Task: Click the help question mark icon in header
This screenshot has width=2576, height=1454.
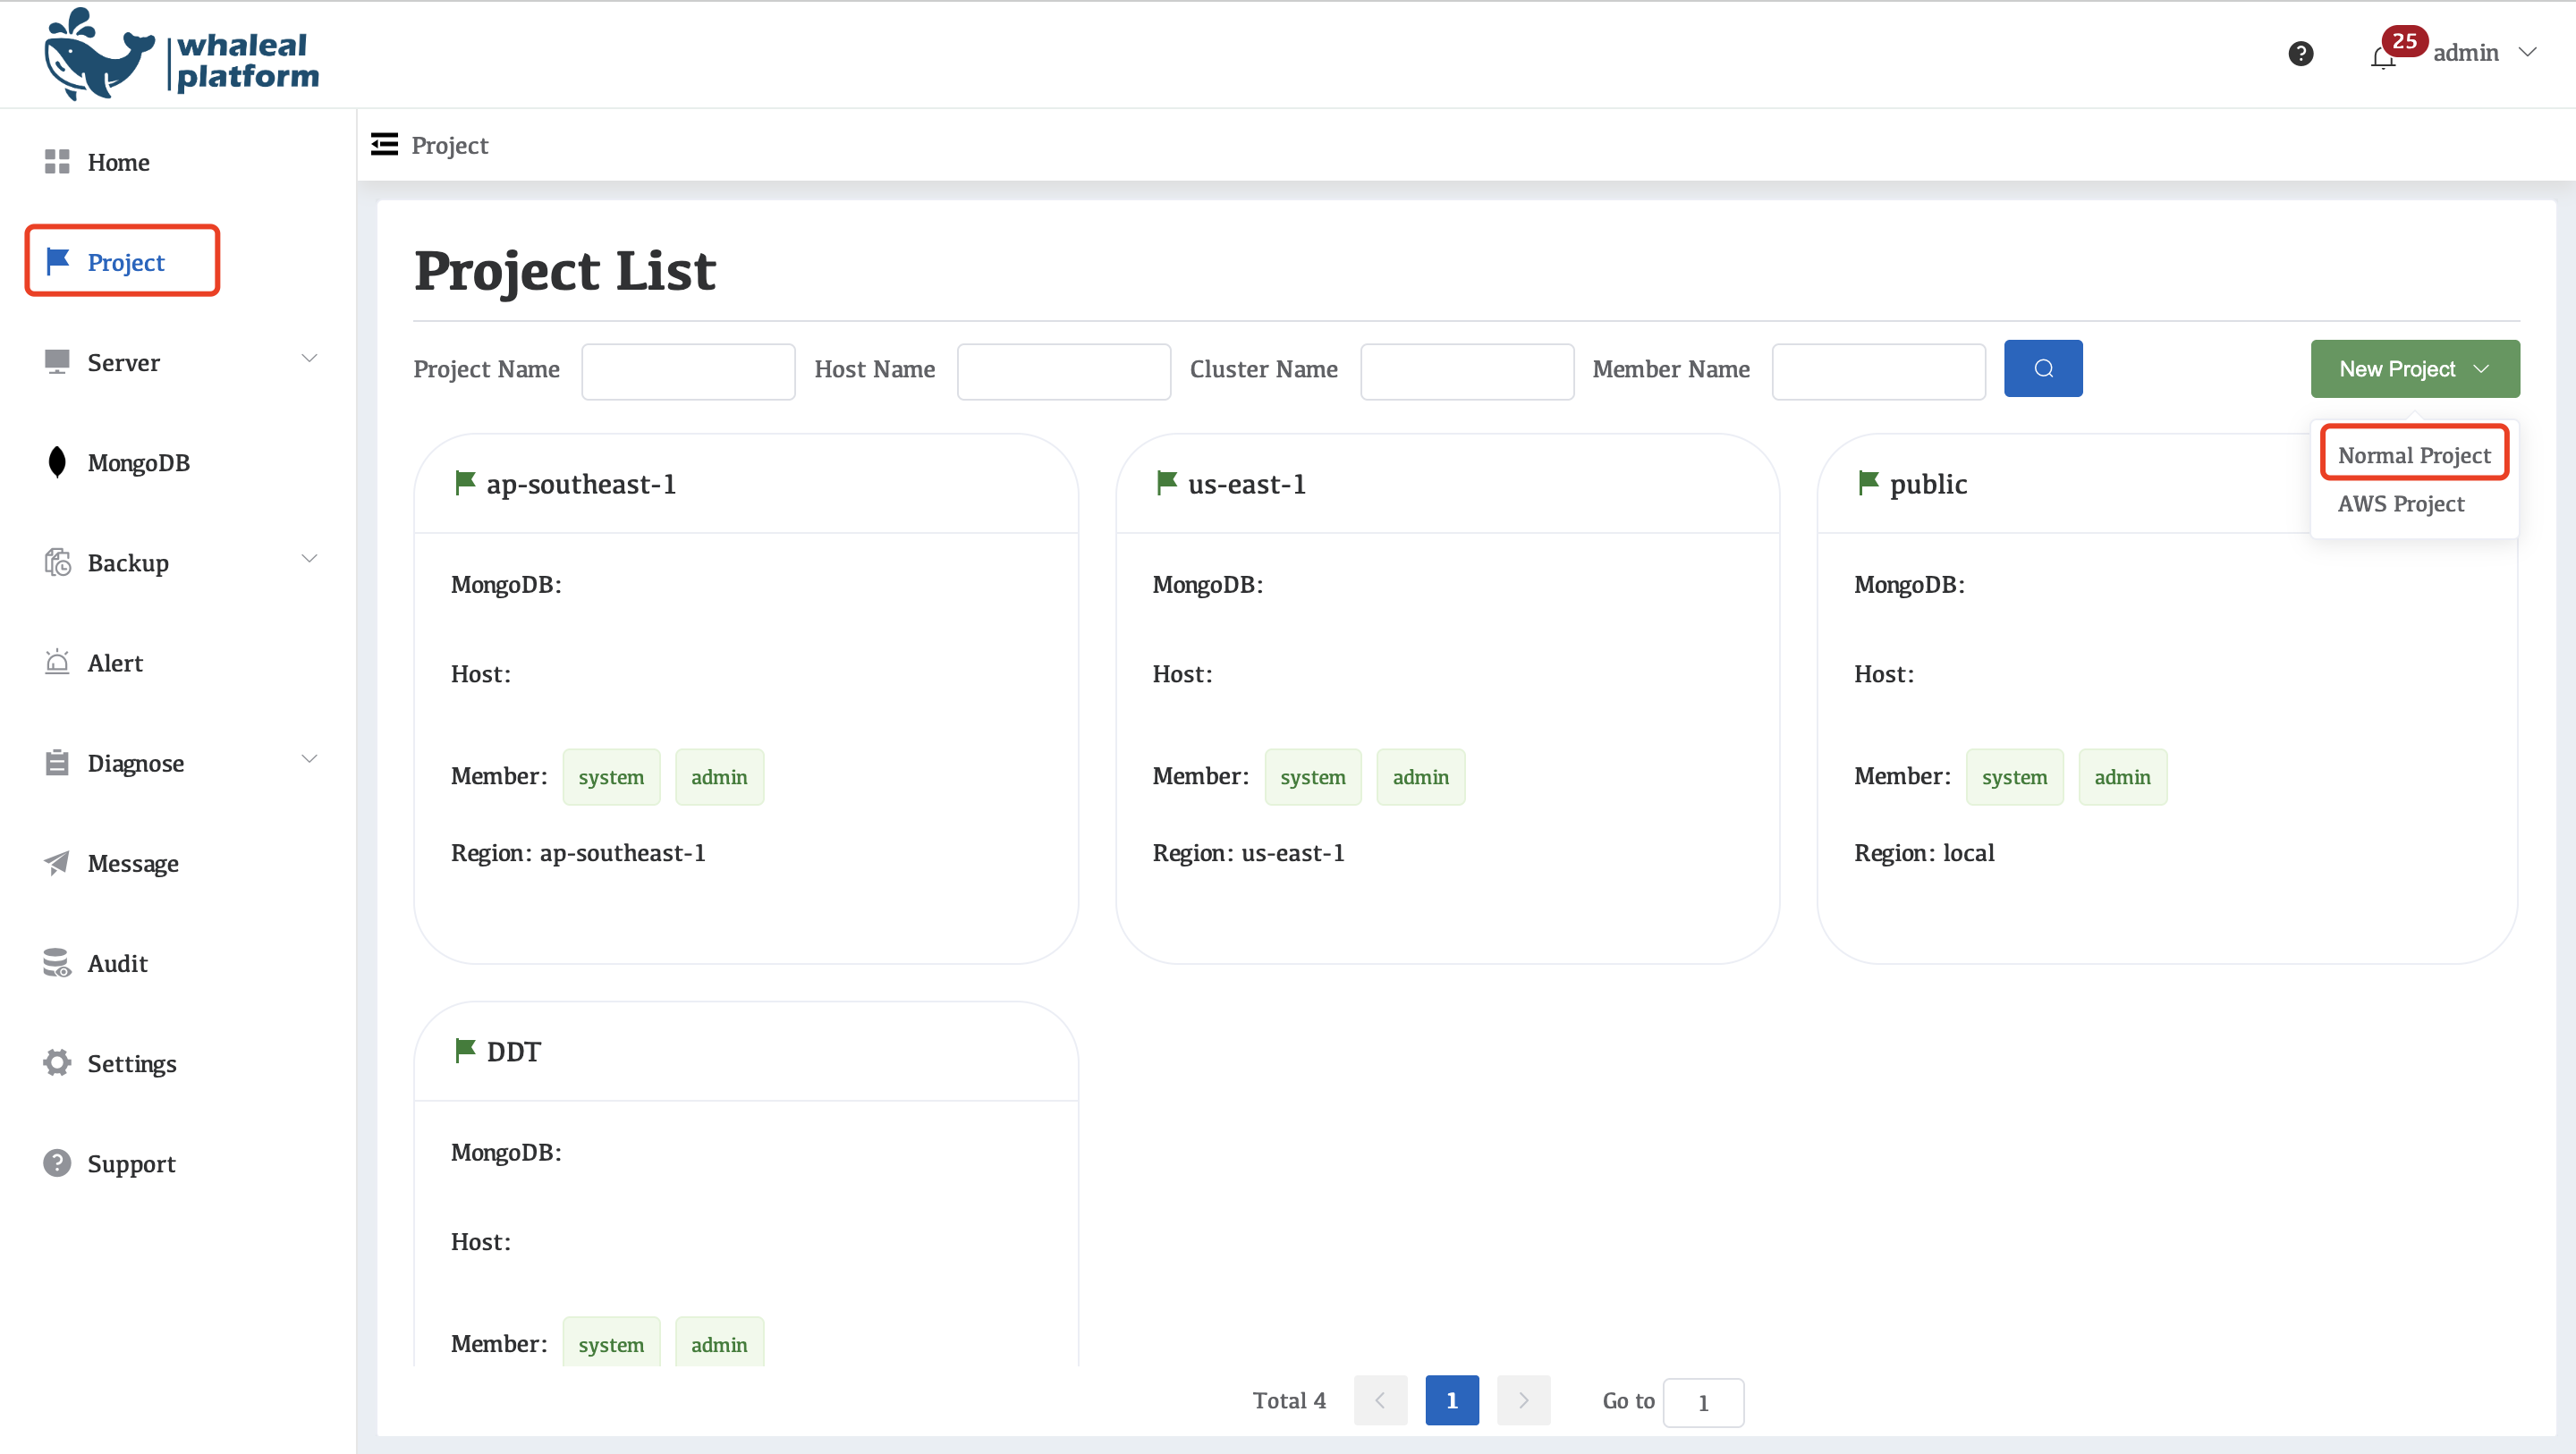Action: point(2300,53)
